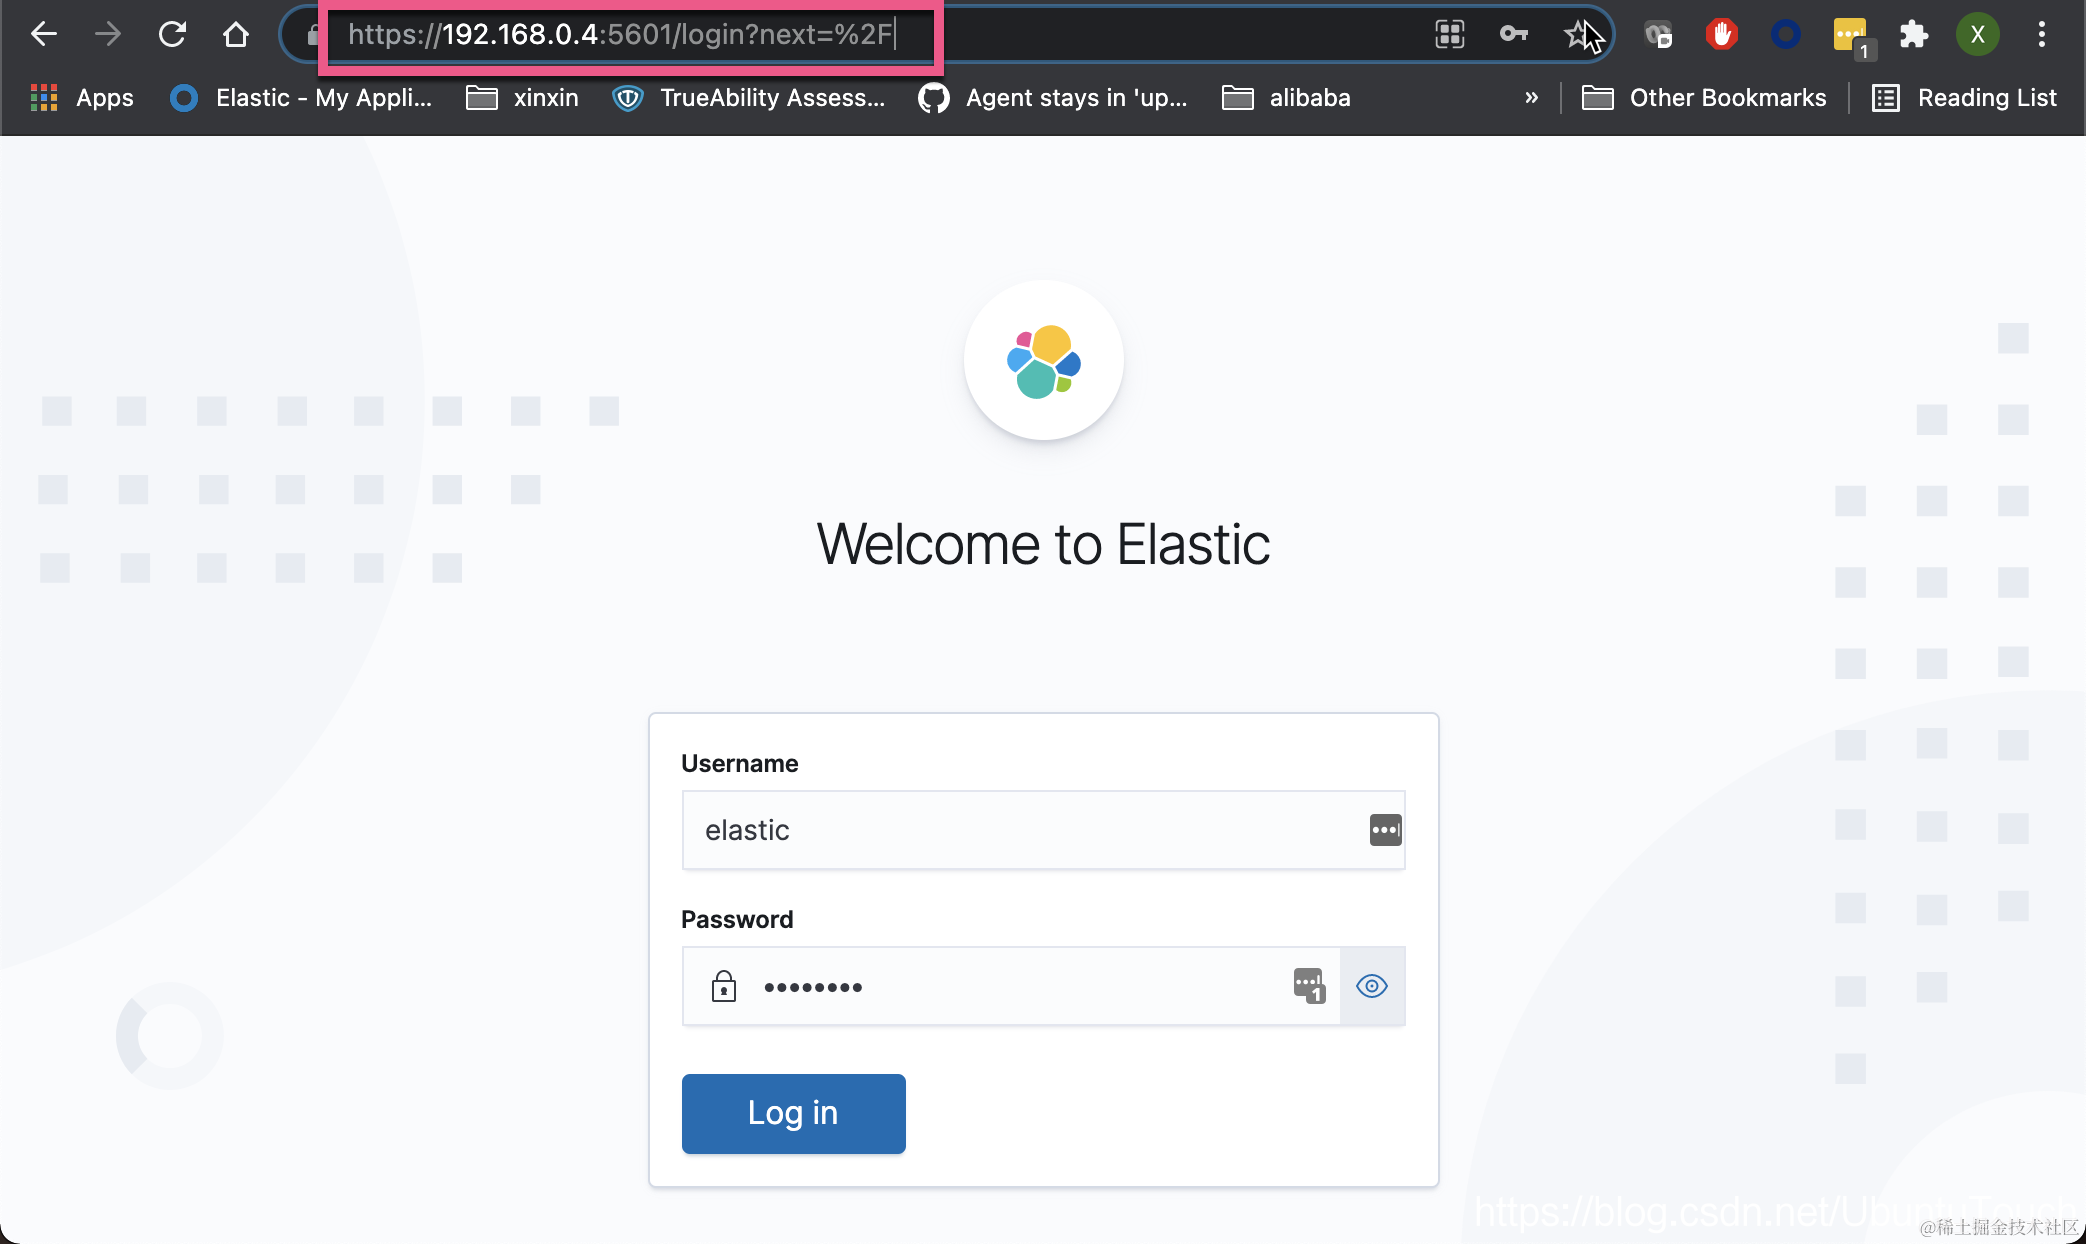Click the password manager icon in the Password field
Screen dimensions: 2086x1244
point(1308,985)
